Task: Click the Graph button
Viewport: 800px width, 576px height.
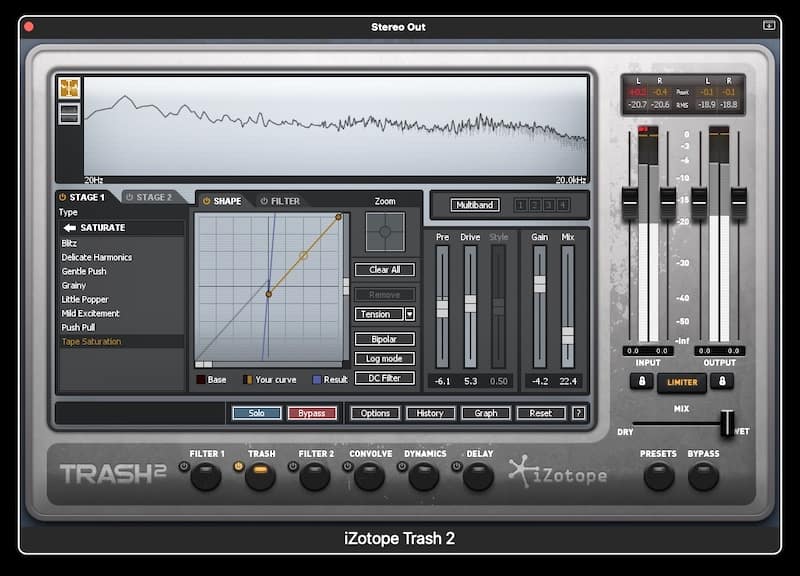Action: [x=486, y=413]
